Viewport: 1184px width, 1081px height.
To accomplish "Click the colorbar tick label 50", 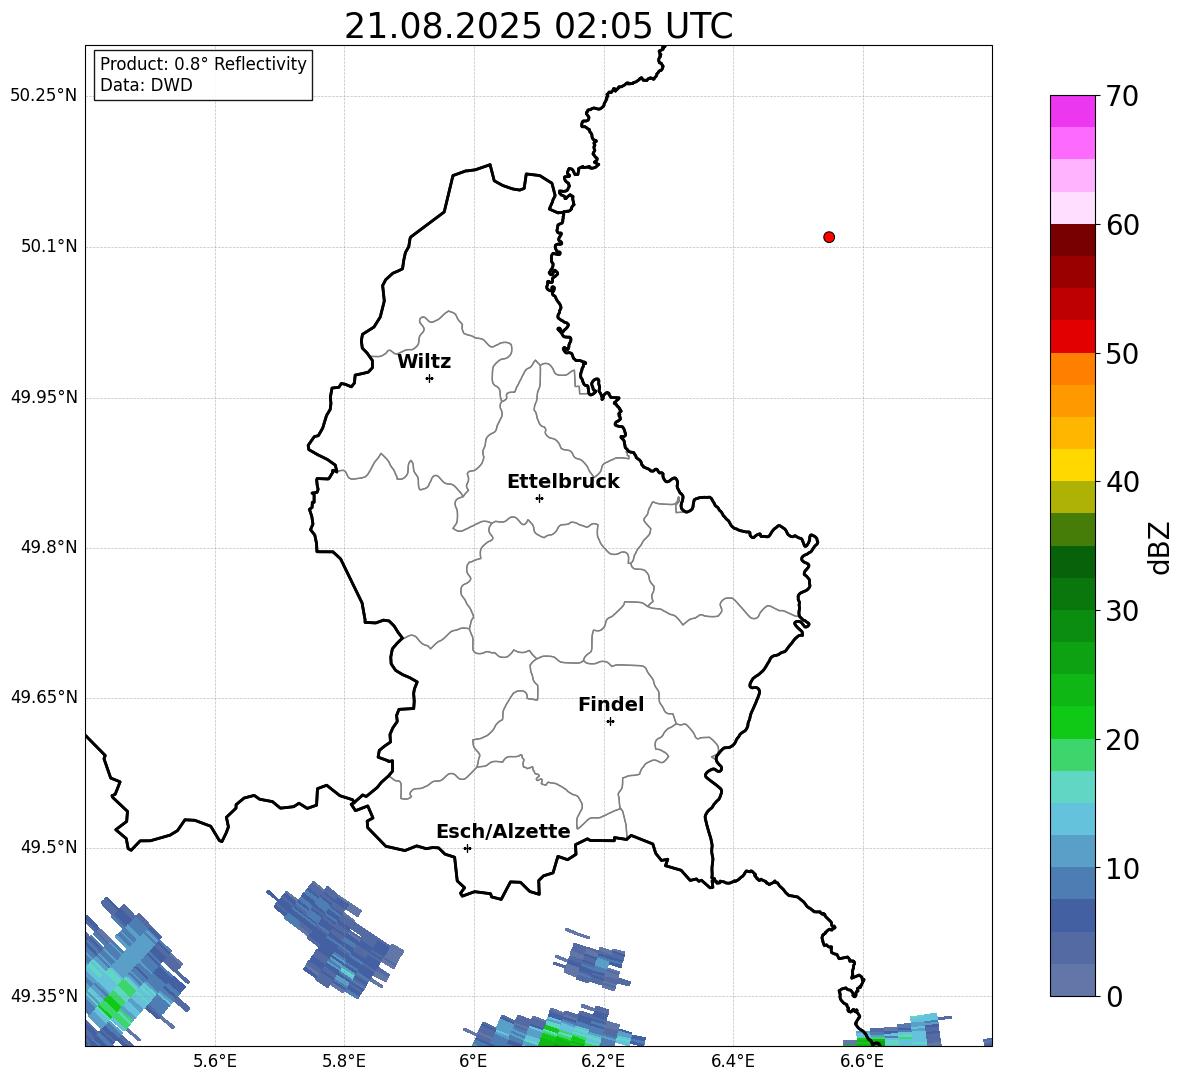I will (x=1122, y=353).
